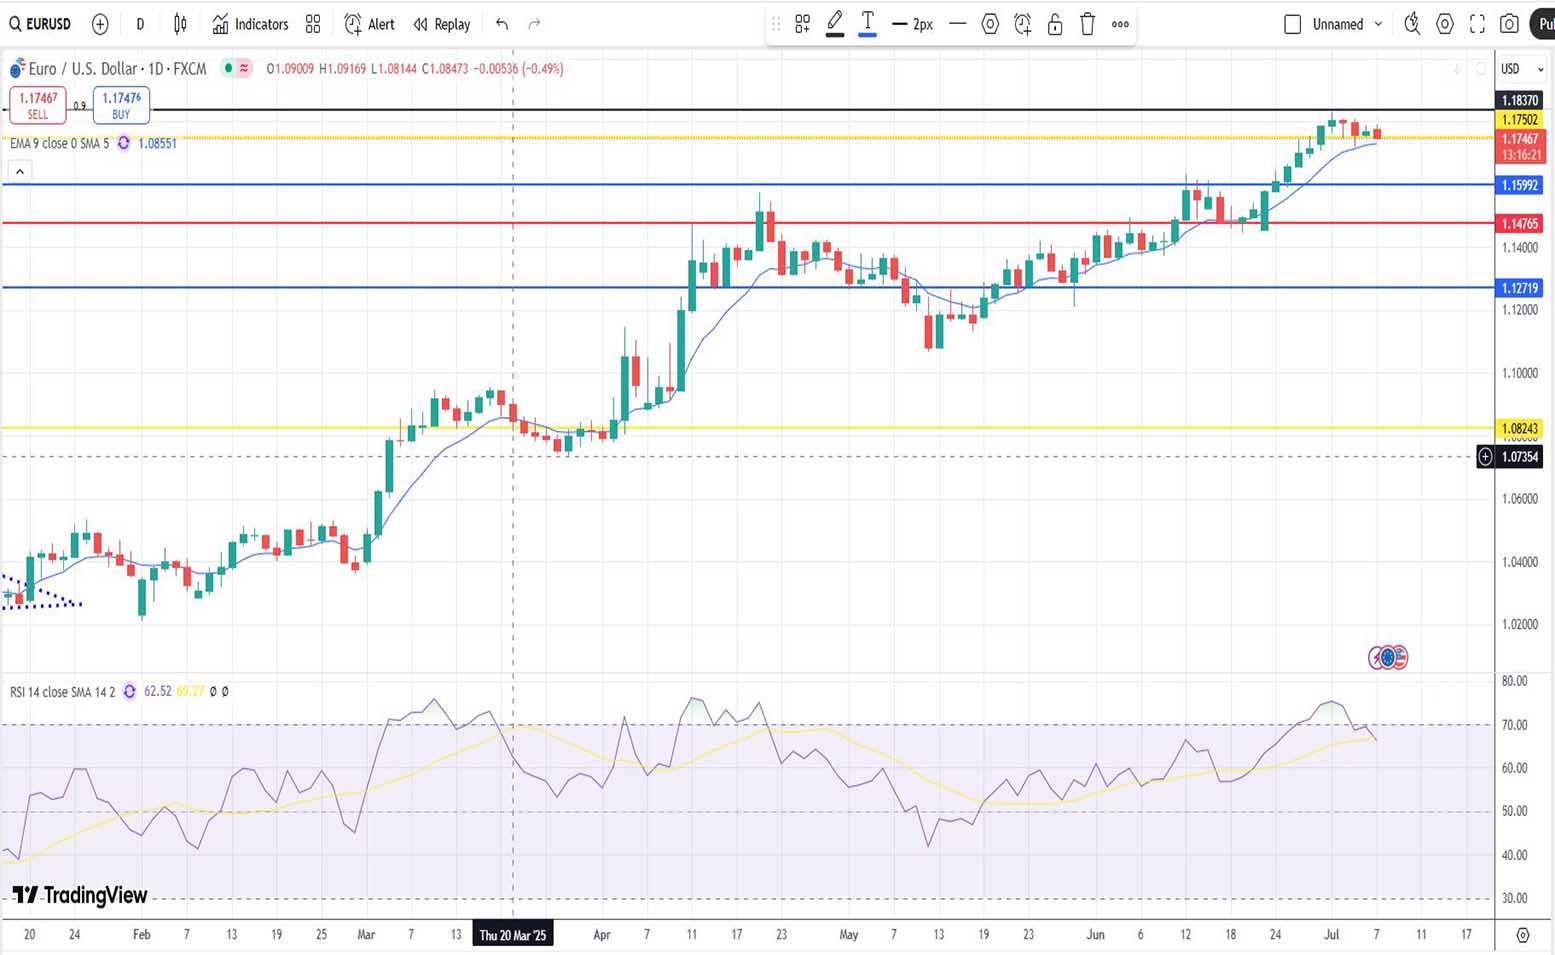1555x955 pixels.
Task: Click the BUY price button
Action: click(121, 105)
